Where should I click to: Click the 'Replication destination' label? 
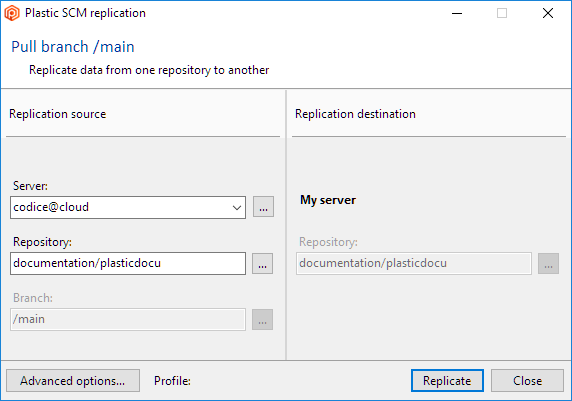pyautogui.click(x=355, y=114)
